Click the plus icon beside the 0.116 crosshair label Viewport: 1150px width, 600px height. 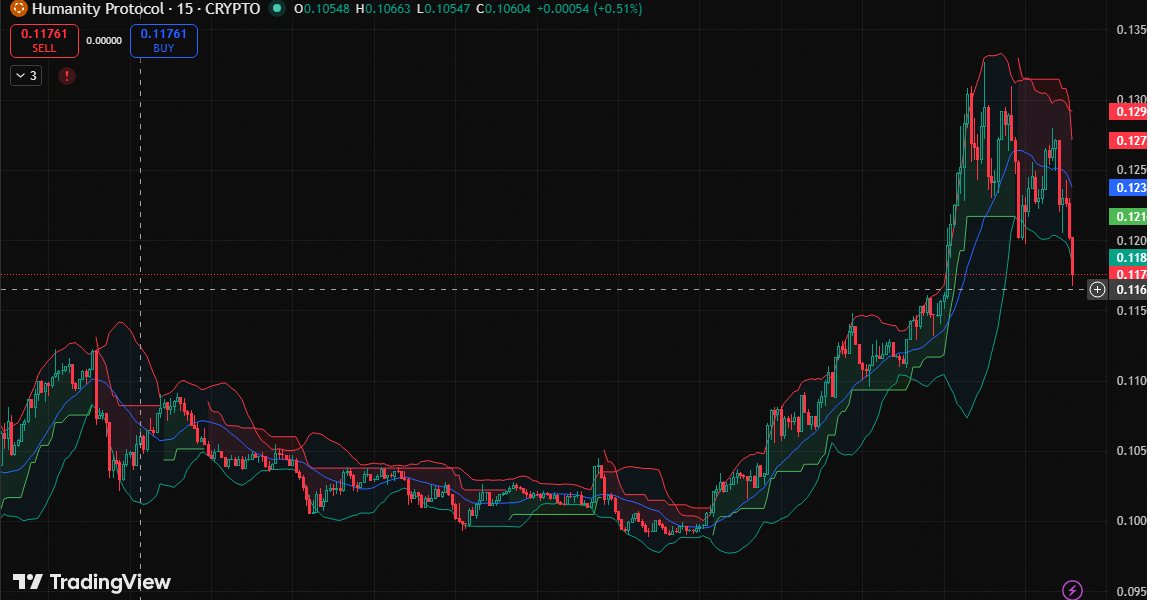[x=1096, y=290]
